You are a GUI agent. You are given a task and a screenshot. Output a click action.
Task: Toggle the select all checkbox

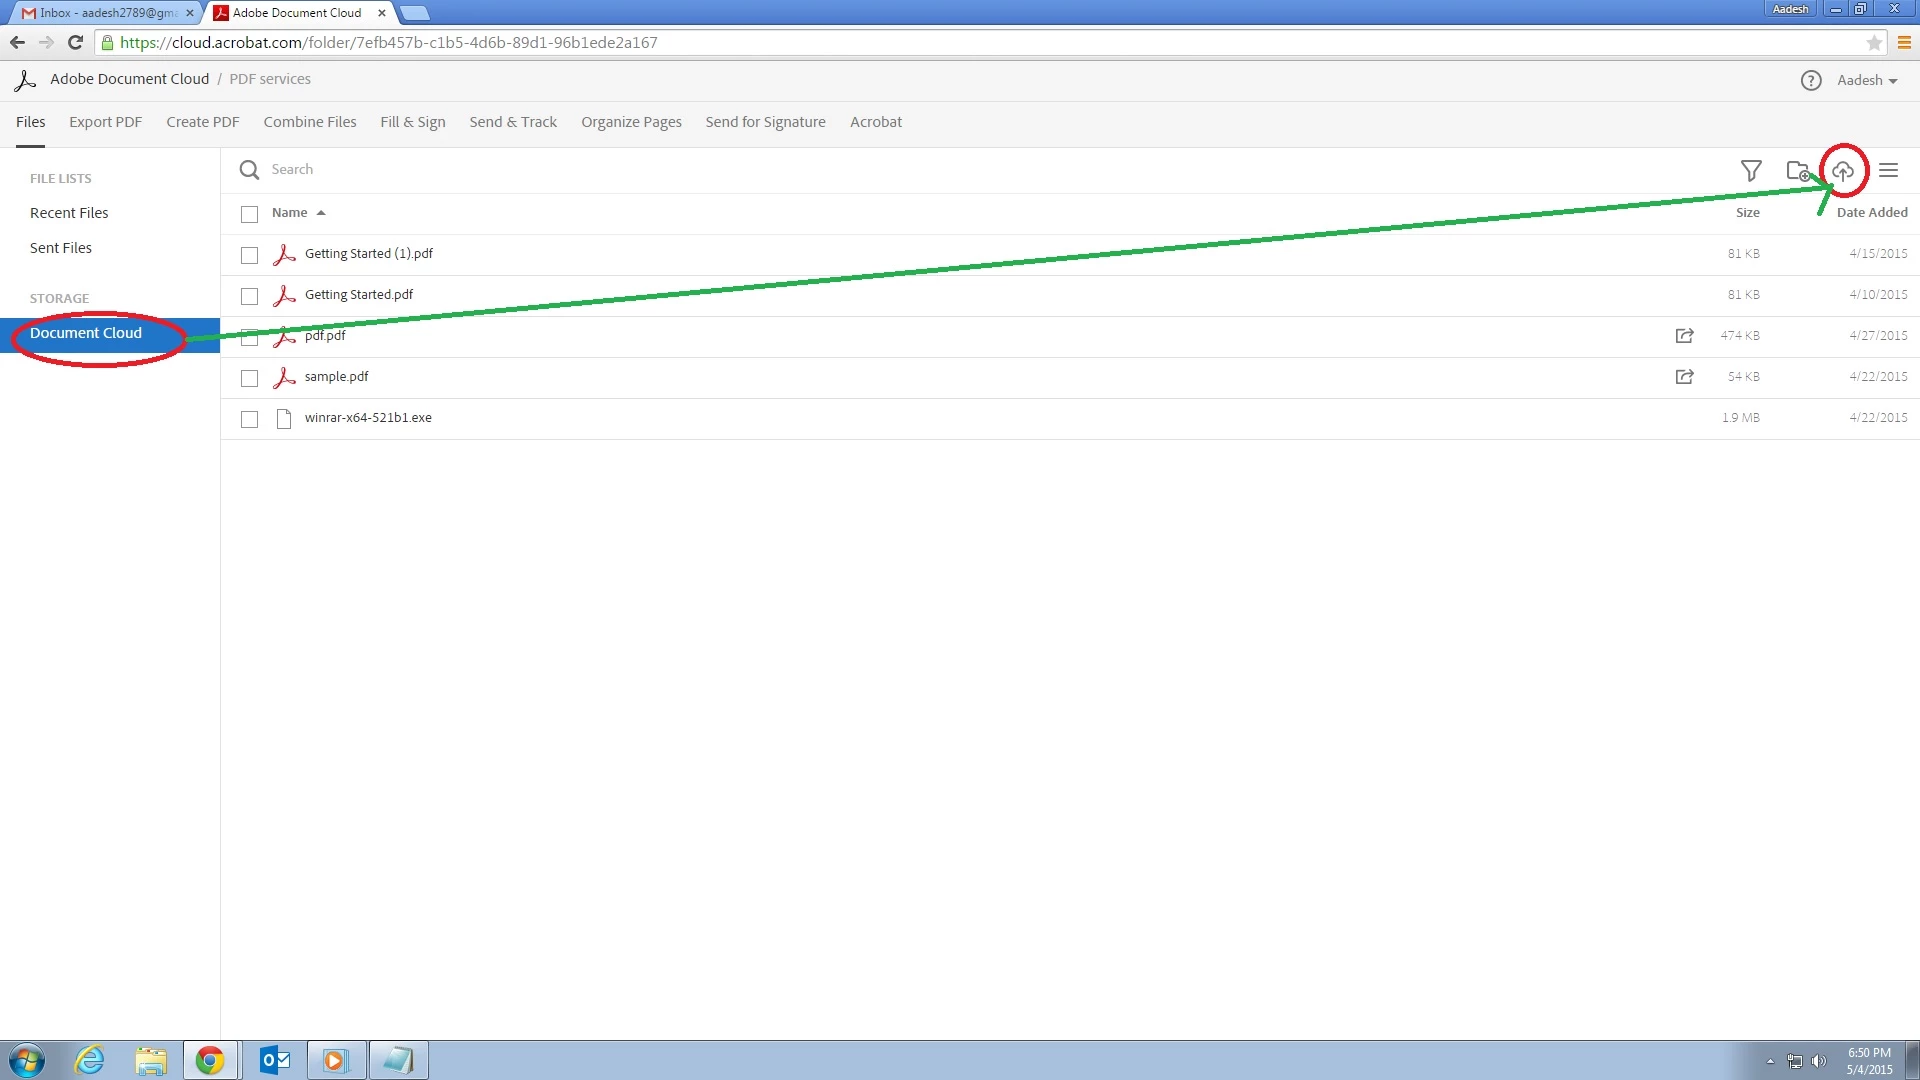click(x=250, y=214)
